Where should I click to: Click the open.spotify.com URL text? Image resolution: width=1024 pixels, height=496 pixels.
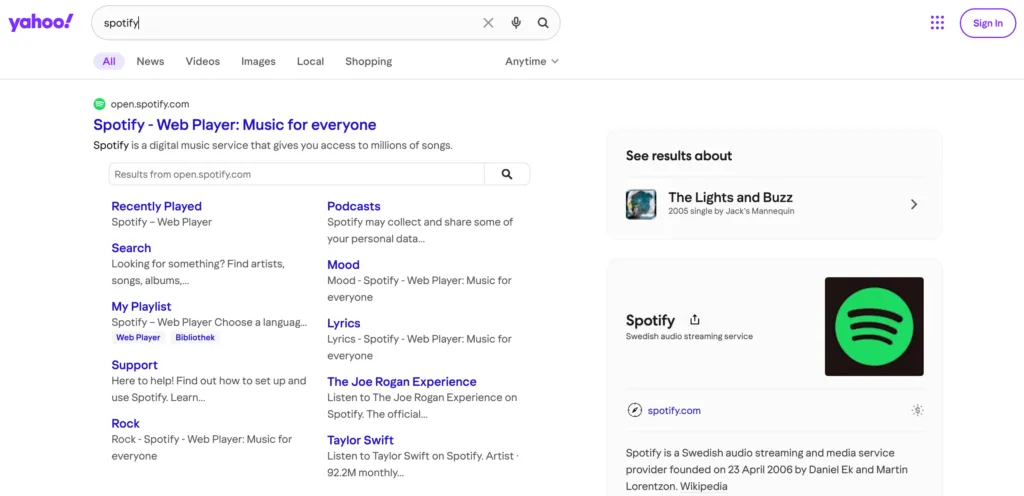pyautogui.click(x=150, y=104)
